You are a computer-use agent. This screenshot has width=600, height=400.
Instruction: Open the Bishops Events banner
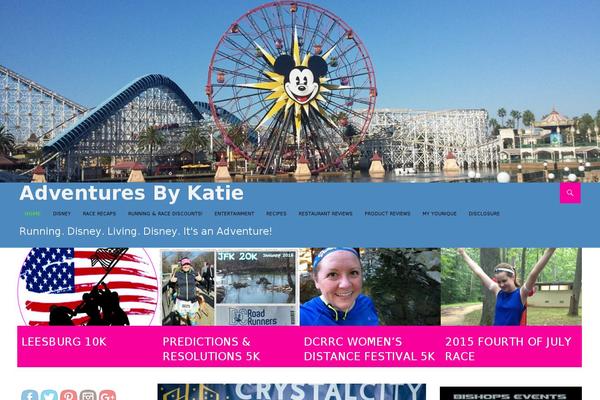tap(511, 393)
